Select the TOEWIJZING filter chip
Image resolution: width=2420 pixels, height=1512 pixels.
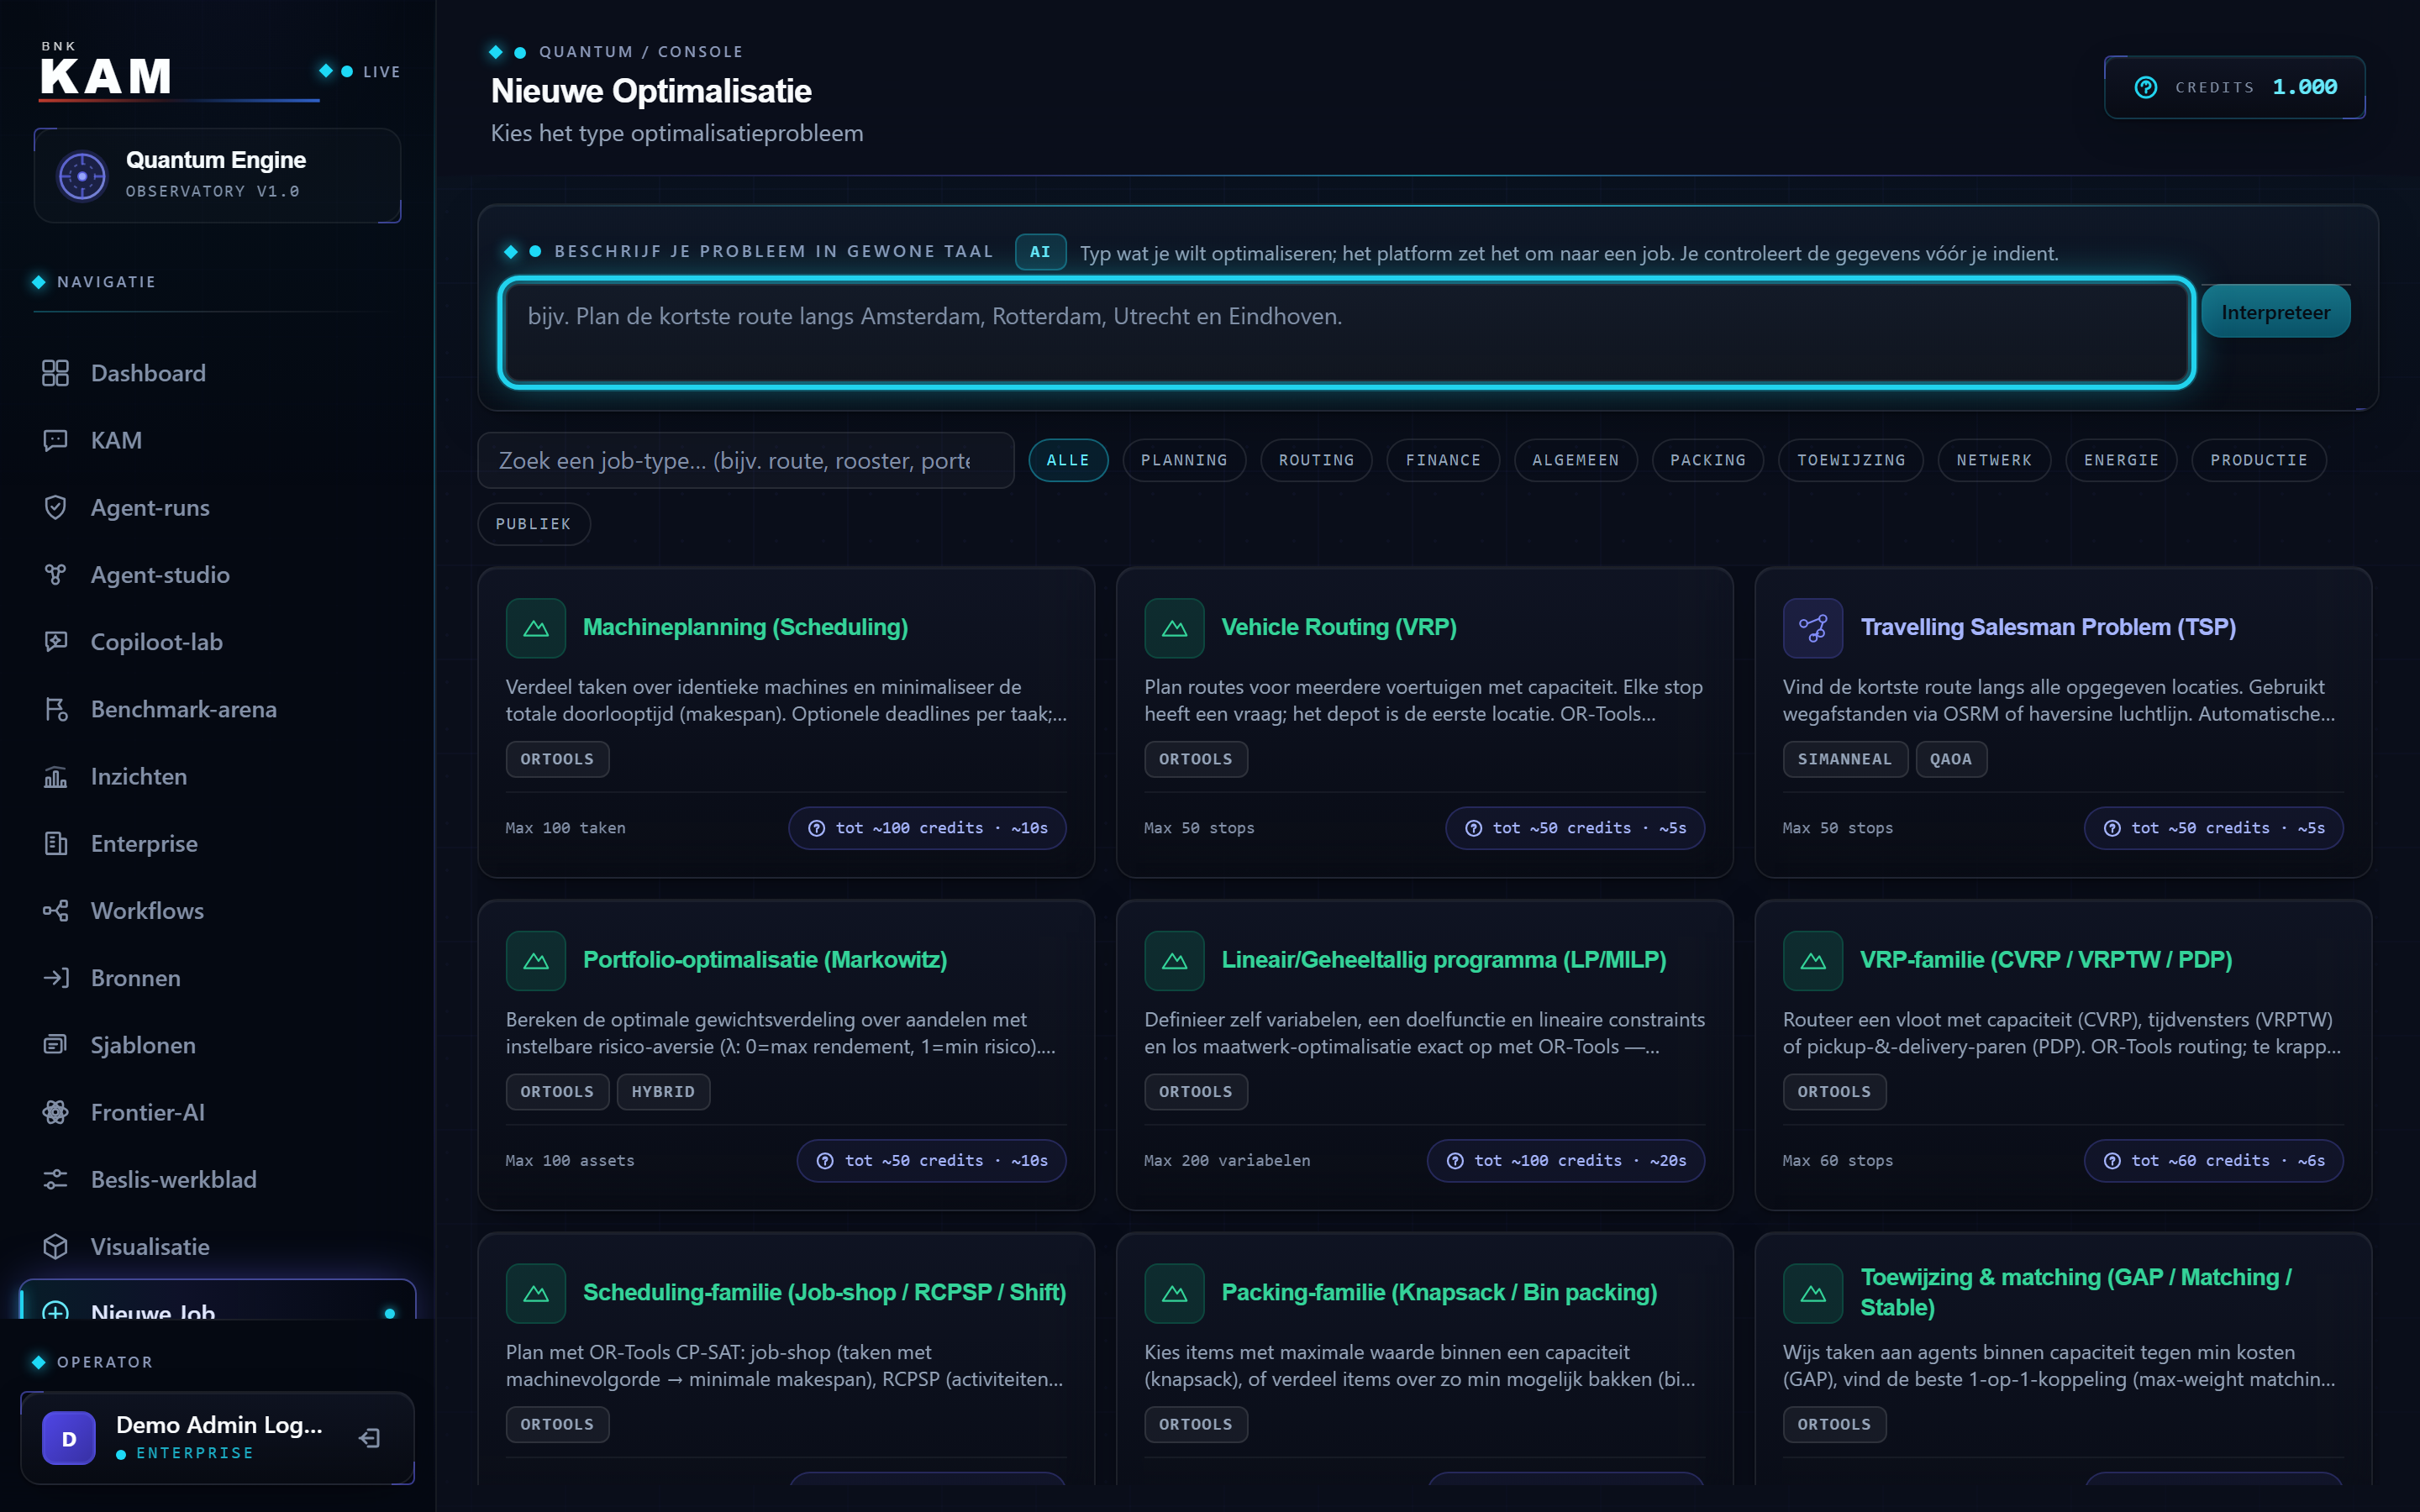point(1851,460)
